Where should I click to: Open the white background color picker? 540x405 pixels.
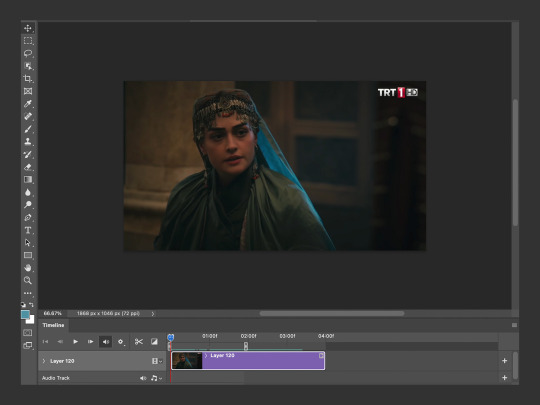31,321
